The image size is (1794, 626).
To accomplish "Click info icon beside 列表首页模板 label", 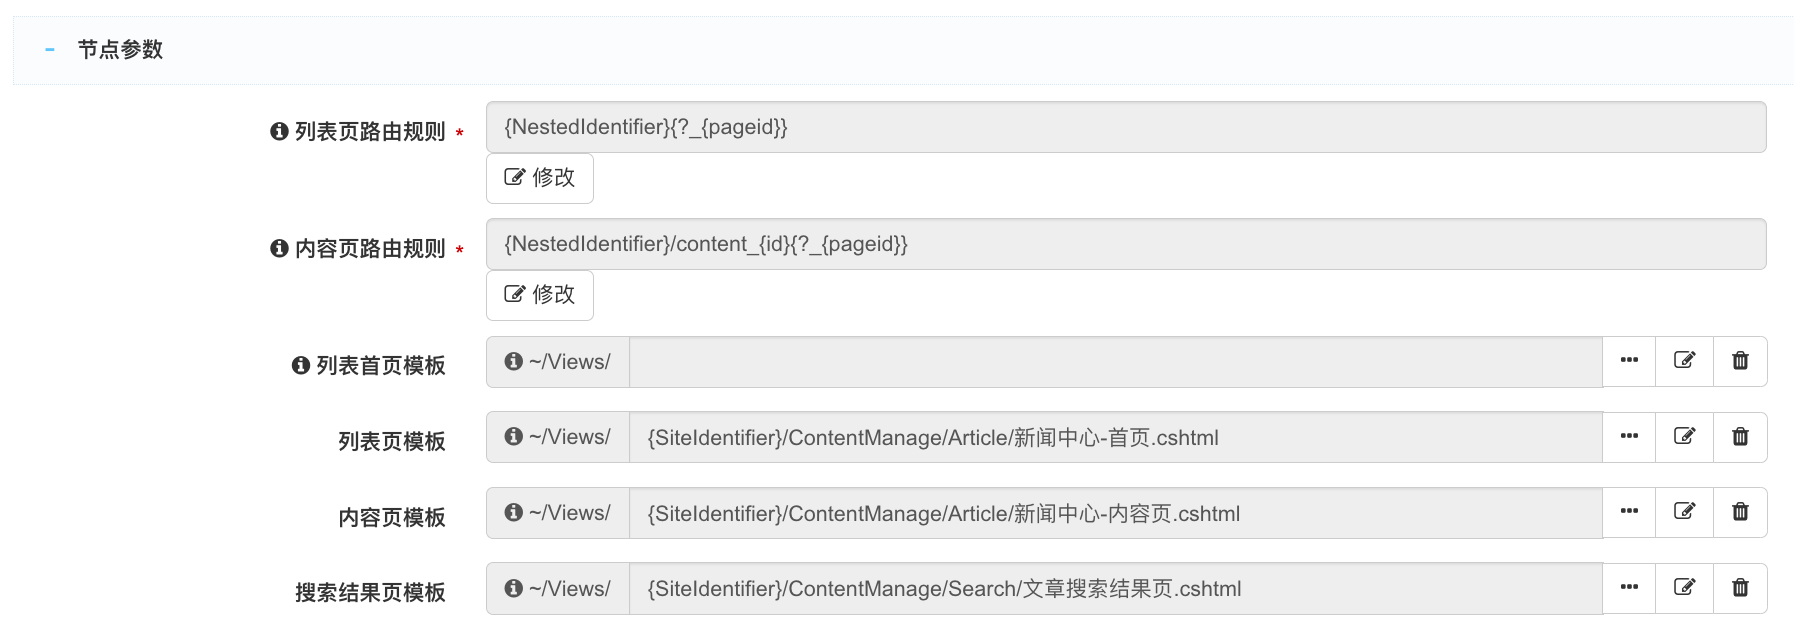I will [300, 366].
